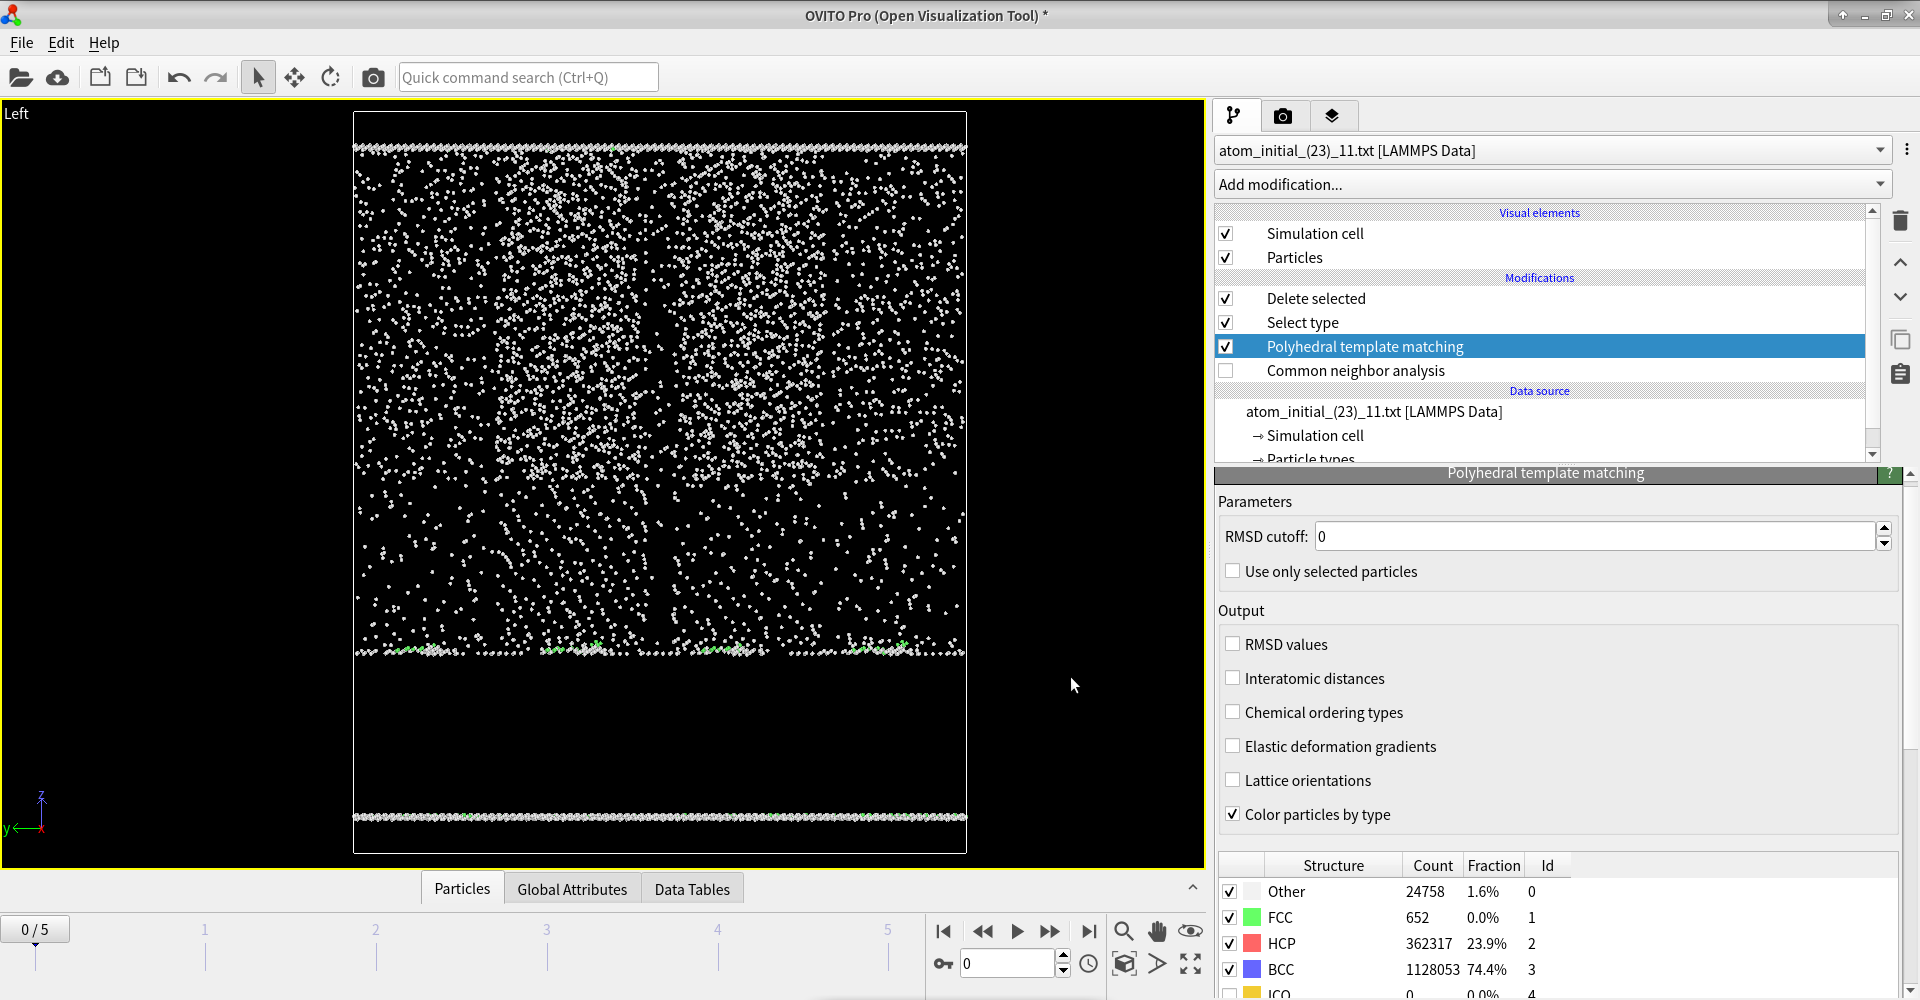Viewport: 1920px width, 1000px height.
Task: Click the RMSD cutoff input field
Action: 1594,537
